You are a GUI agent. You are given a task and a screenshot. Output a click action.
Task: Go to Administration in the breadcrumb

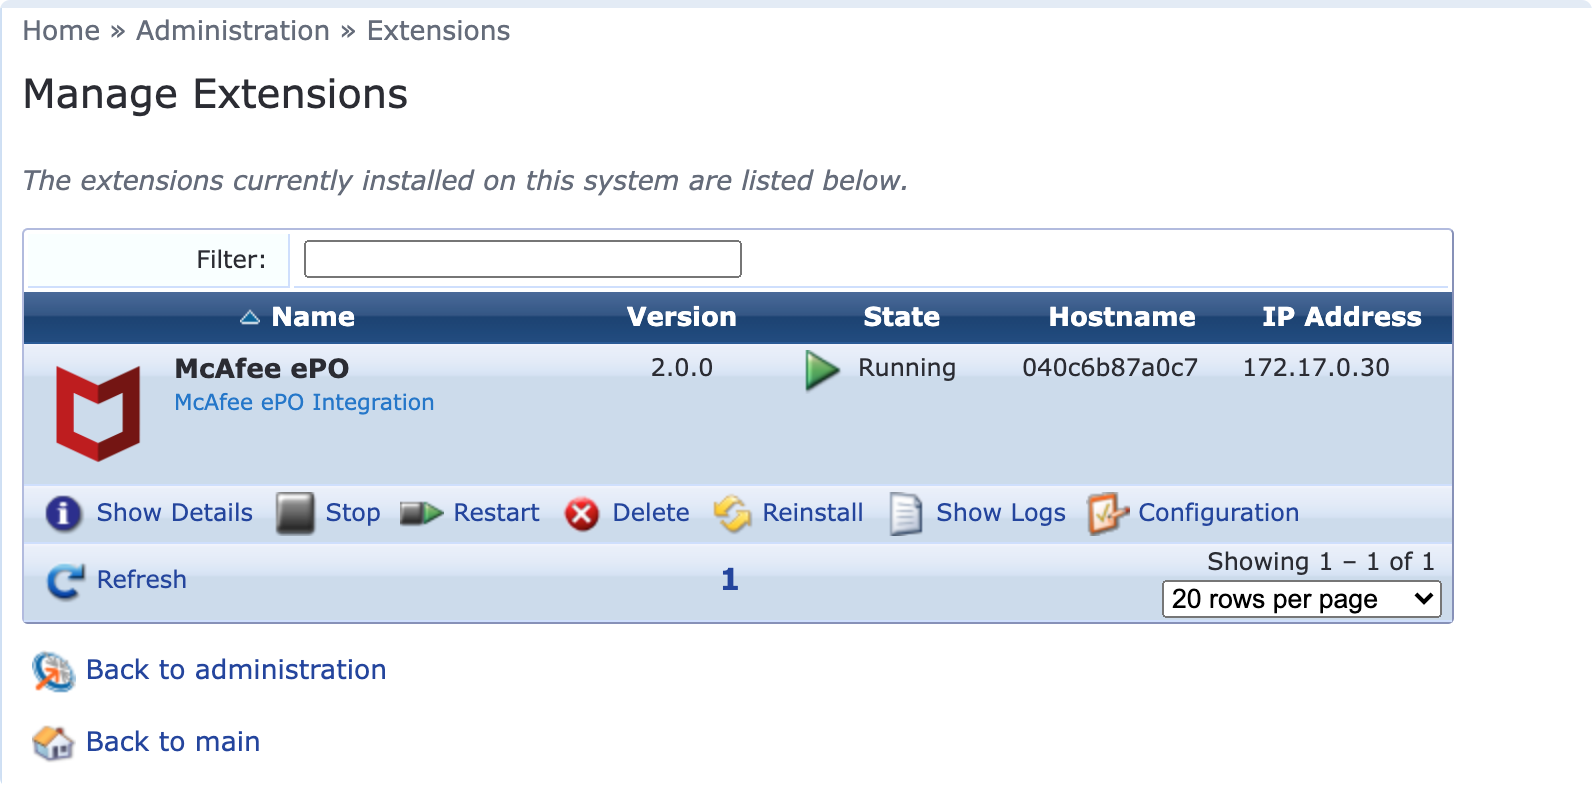[x=233, y=31]
